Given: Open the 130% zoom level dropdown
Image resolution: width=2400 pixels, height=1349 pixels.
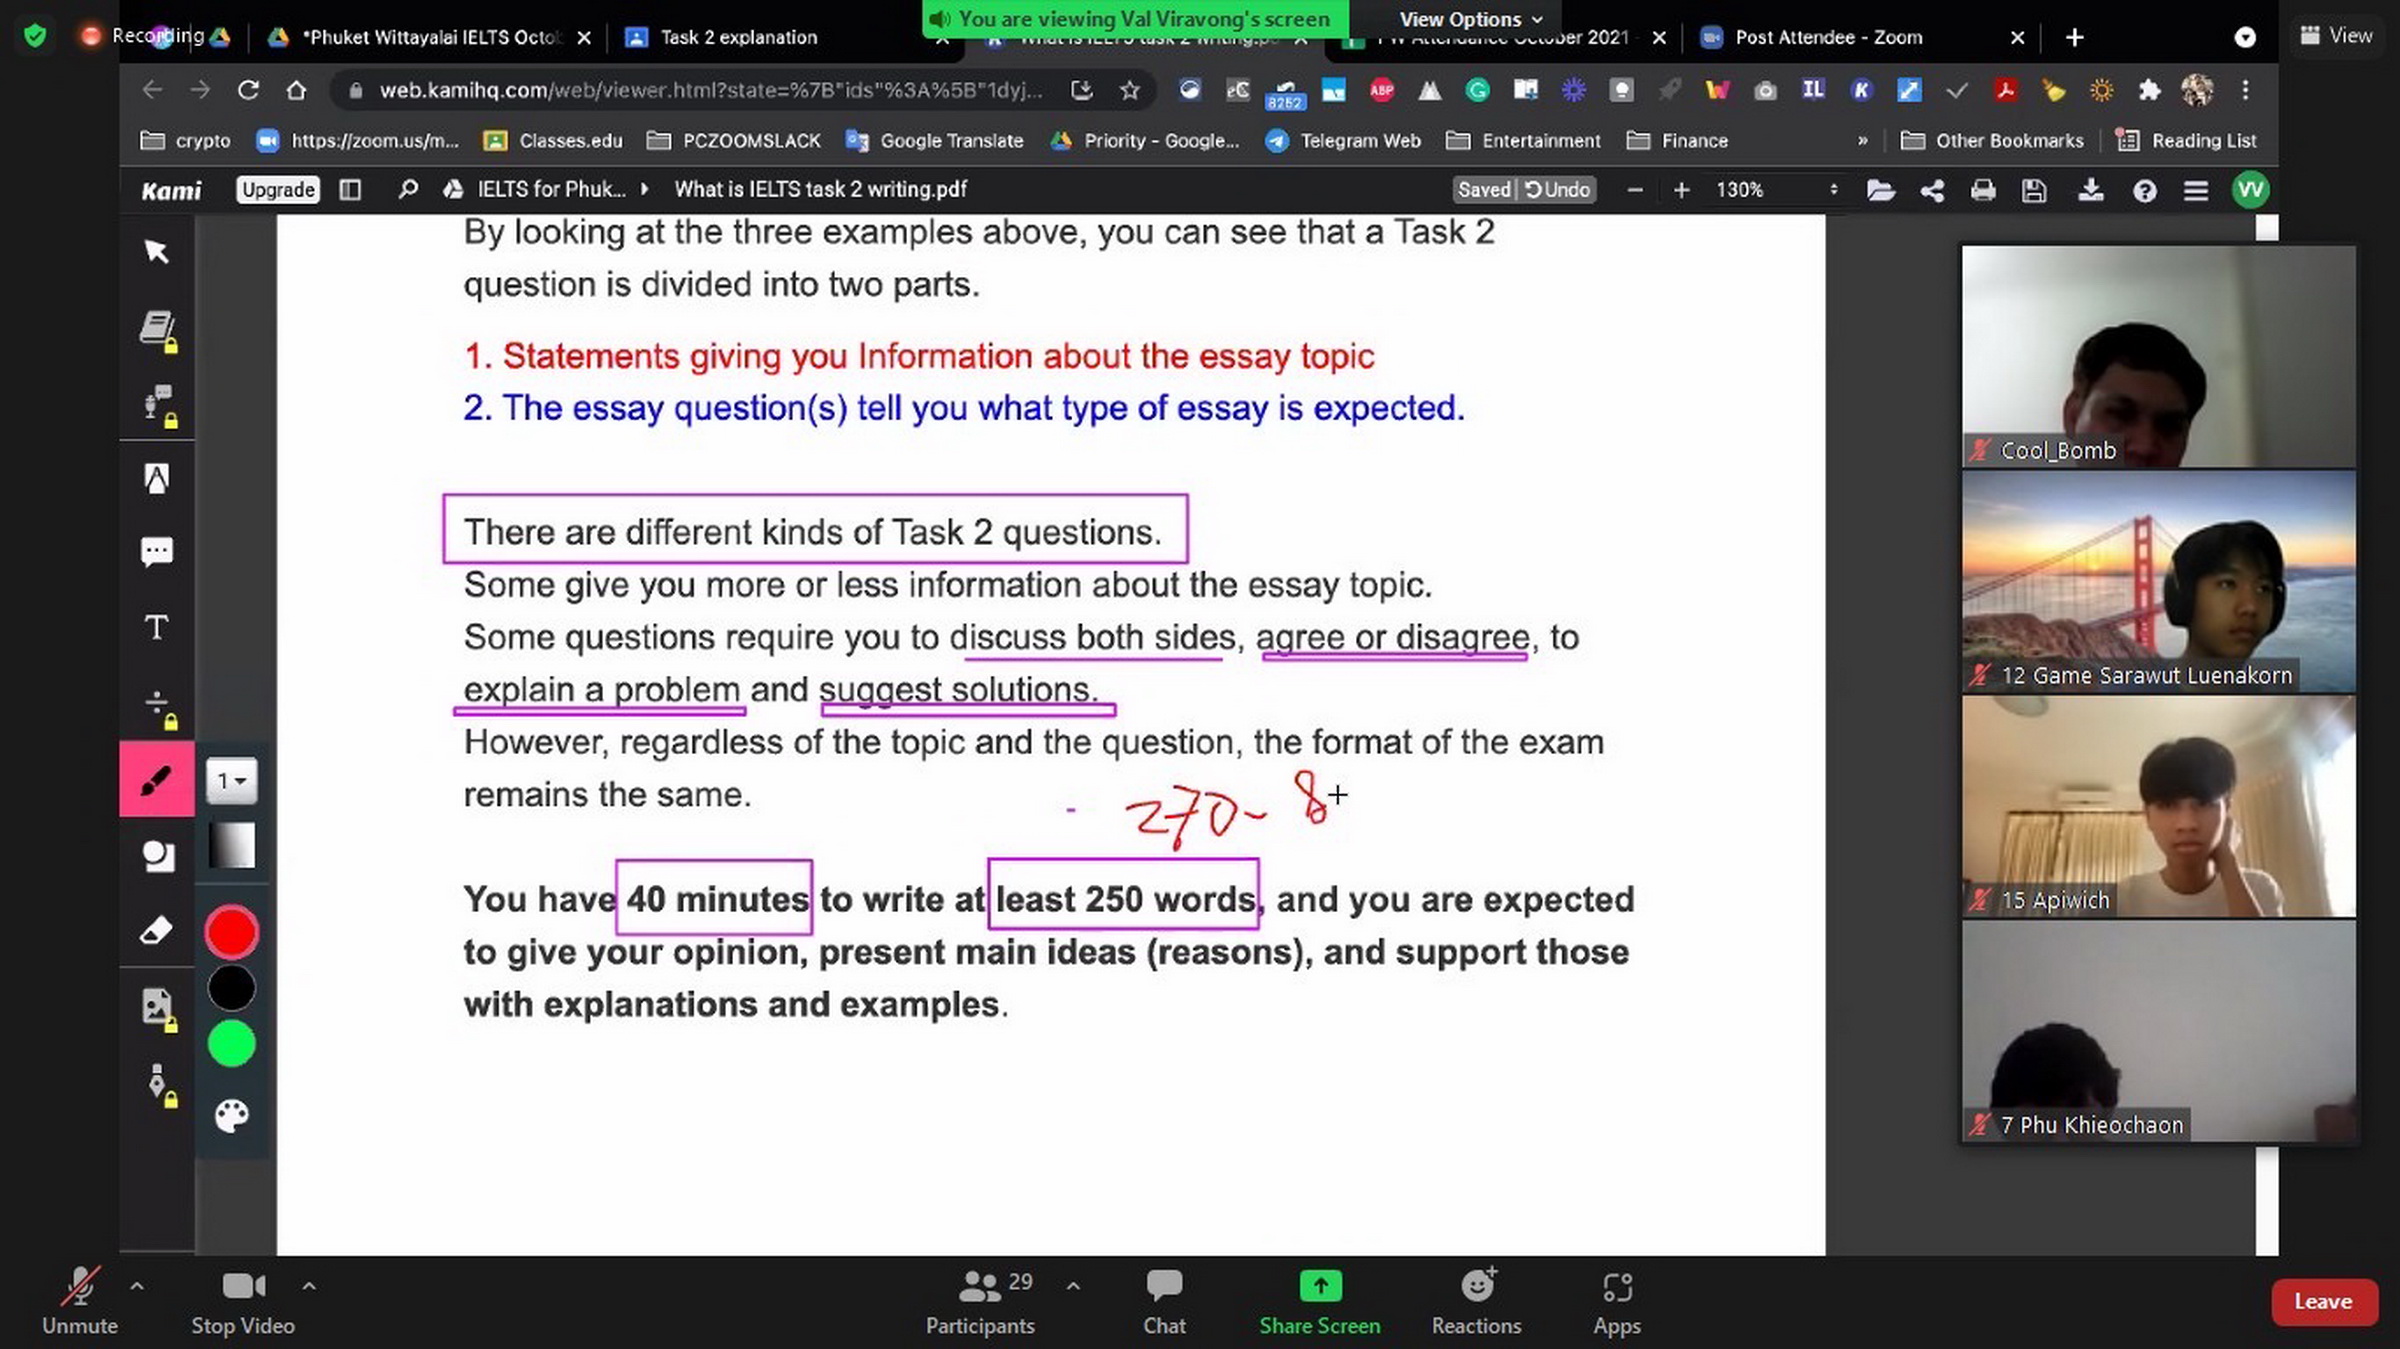Looking at the screenshot, I should pyautogui.click(x=1776, y=190).
